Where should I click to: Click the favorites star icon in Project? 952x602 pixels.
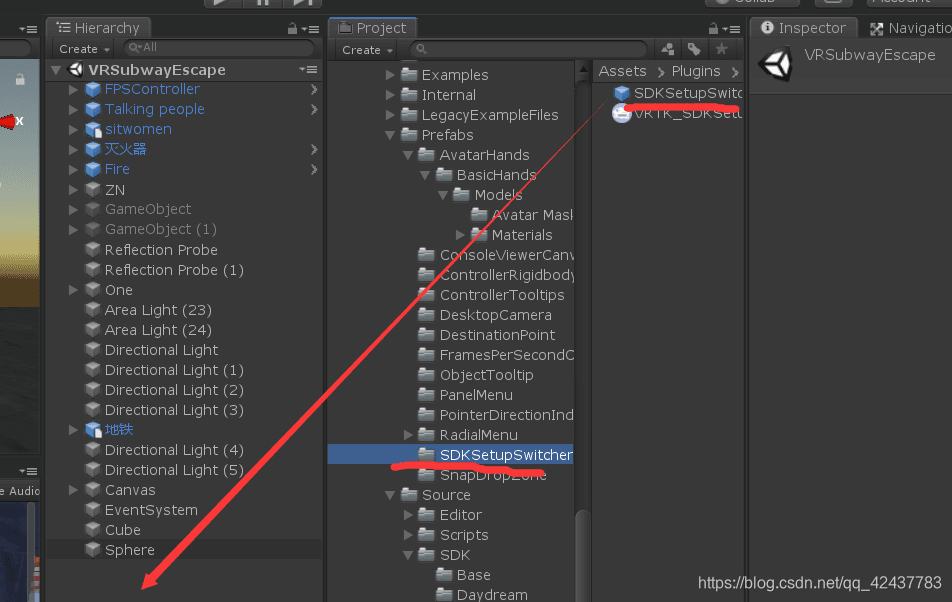[721, 49]
